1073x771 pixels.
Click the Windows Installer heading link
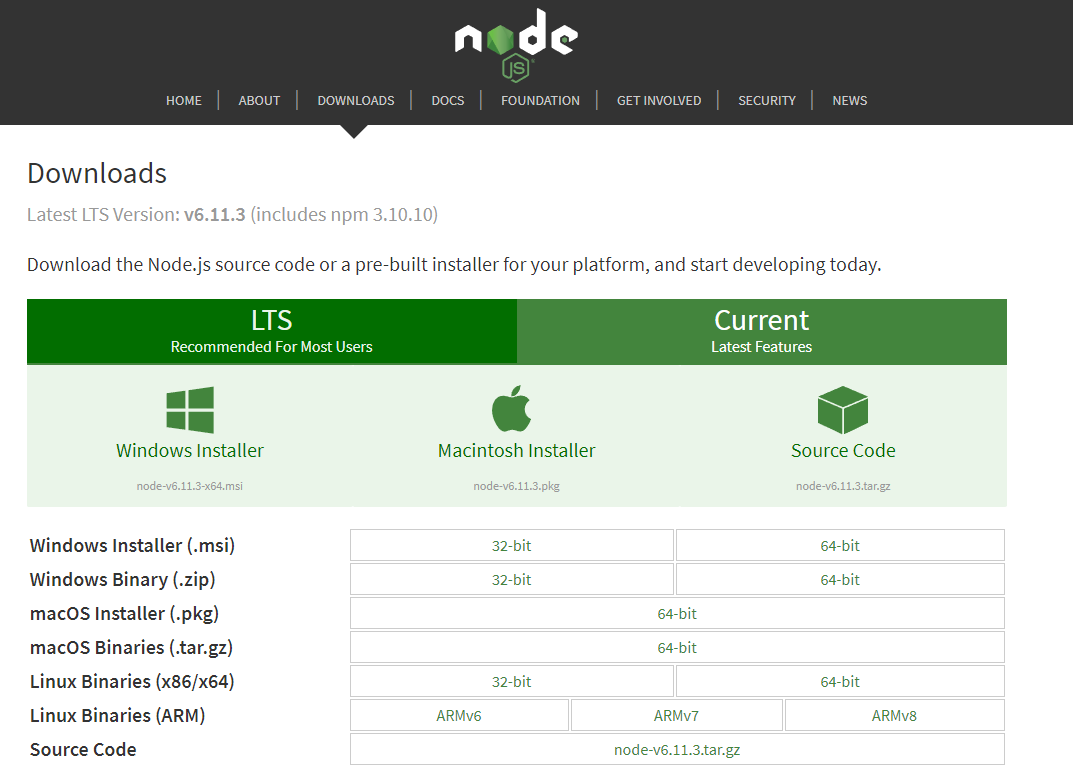[190, 451]
